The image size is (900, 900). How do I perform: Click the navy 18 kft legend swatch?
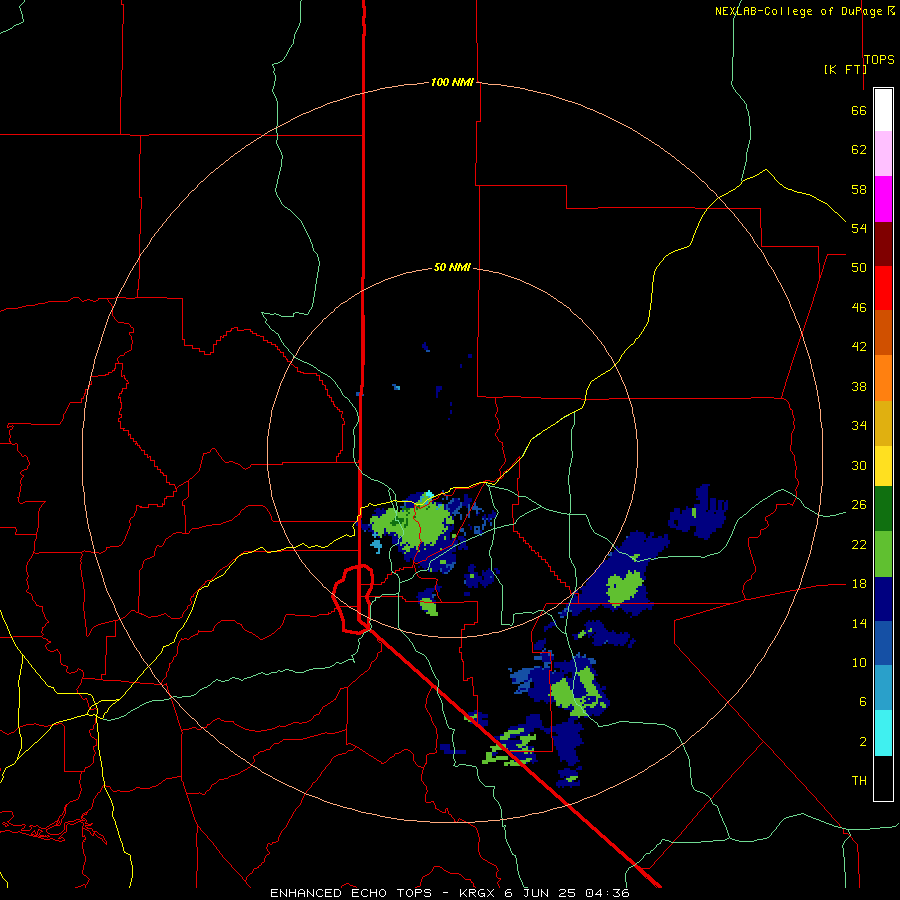(x=883, y=599)
